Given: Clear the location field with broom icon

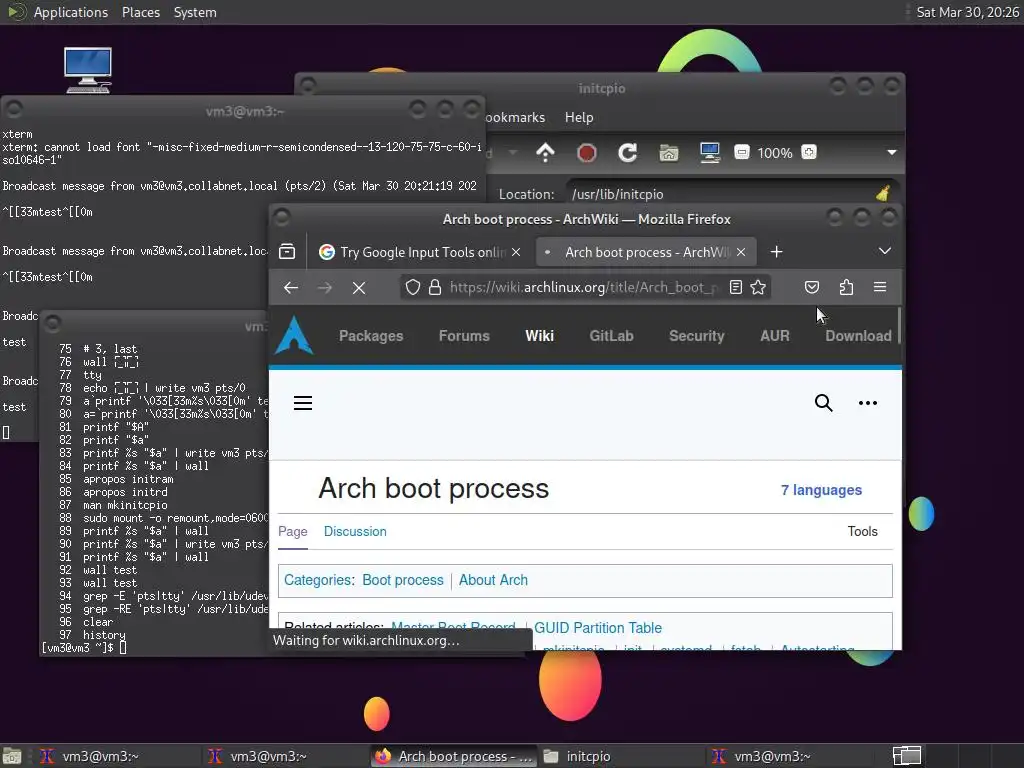Looking at the screenshot, I should 883,193.
